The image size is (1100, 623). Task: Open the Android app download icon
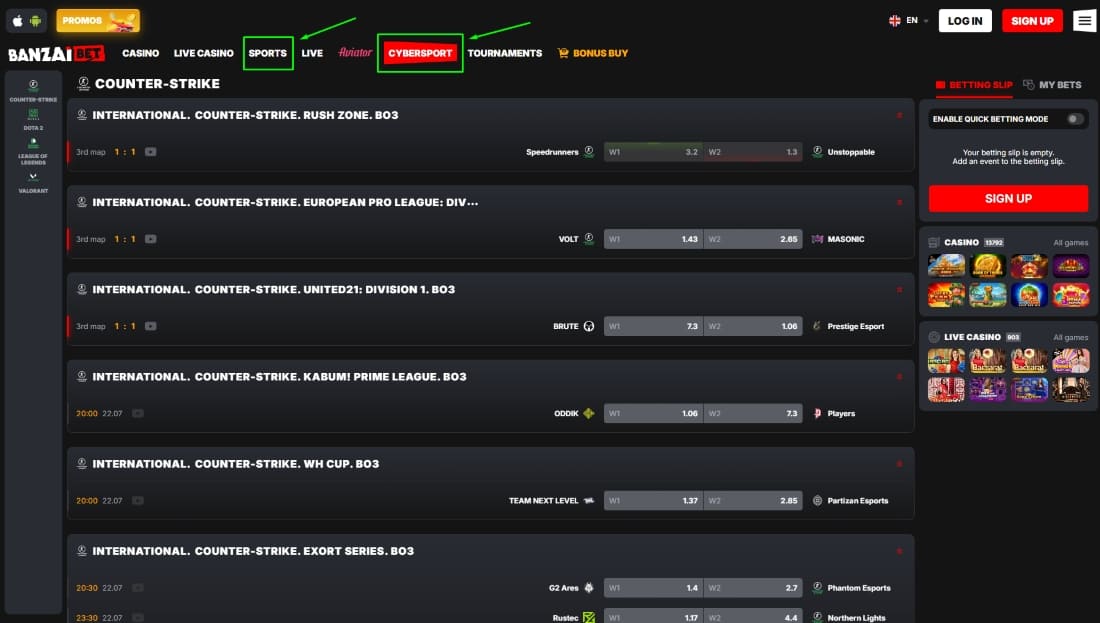coord(35,21)
